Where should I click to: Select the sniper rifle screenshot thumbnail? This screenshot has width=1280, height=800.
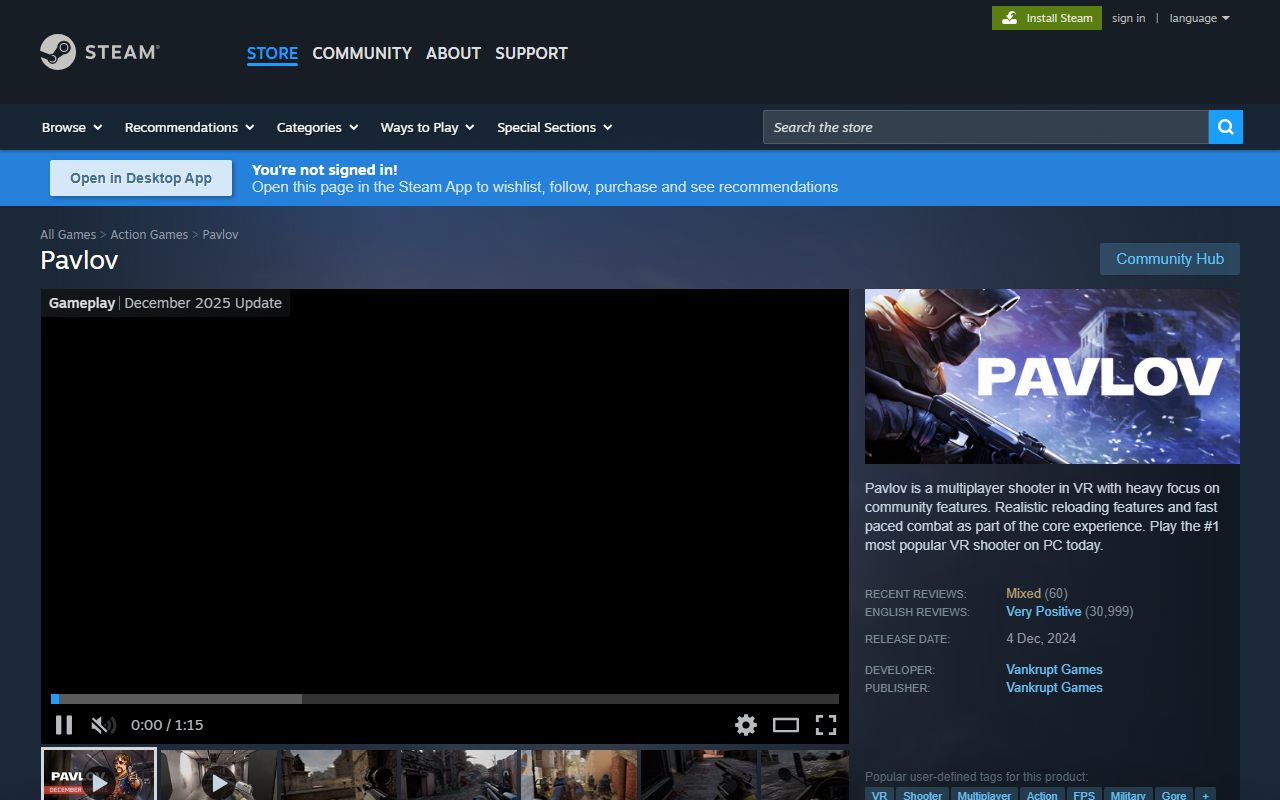coord(338,775)
